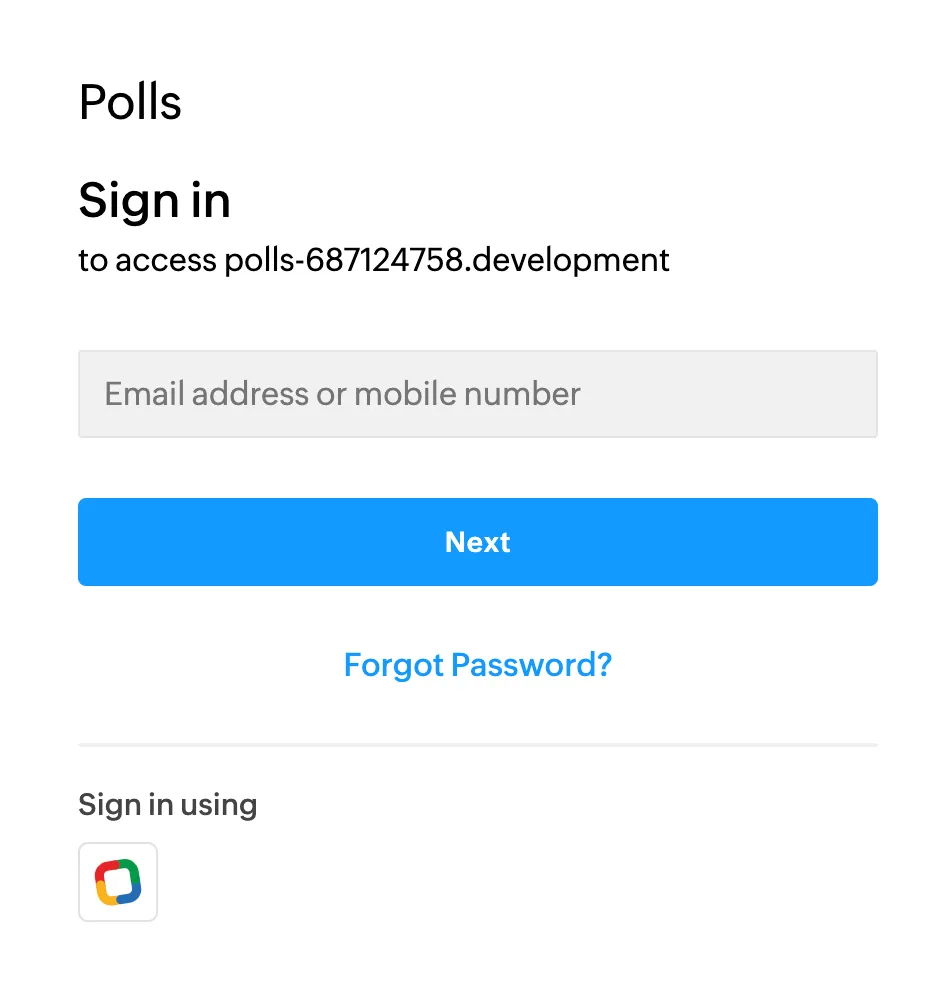Focus the Email address or mobile number field
The height and width of the screenshot is (988, 939).
pos(477,394)
